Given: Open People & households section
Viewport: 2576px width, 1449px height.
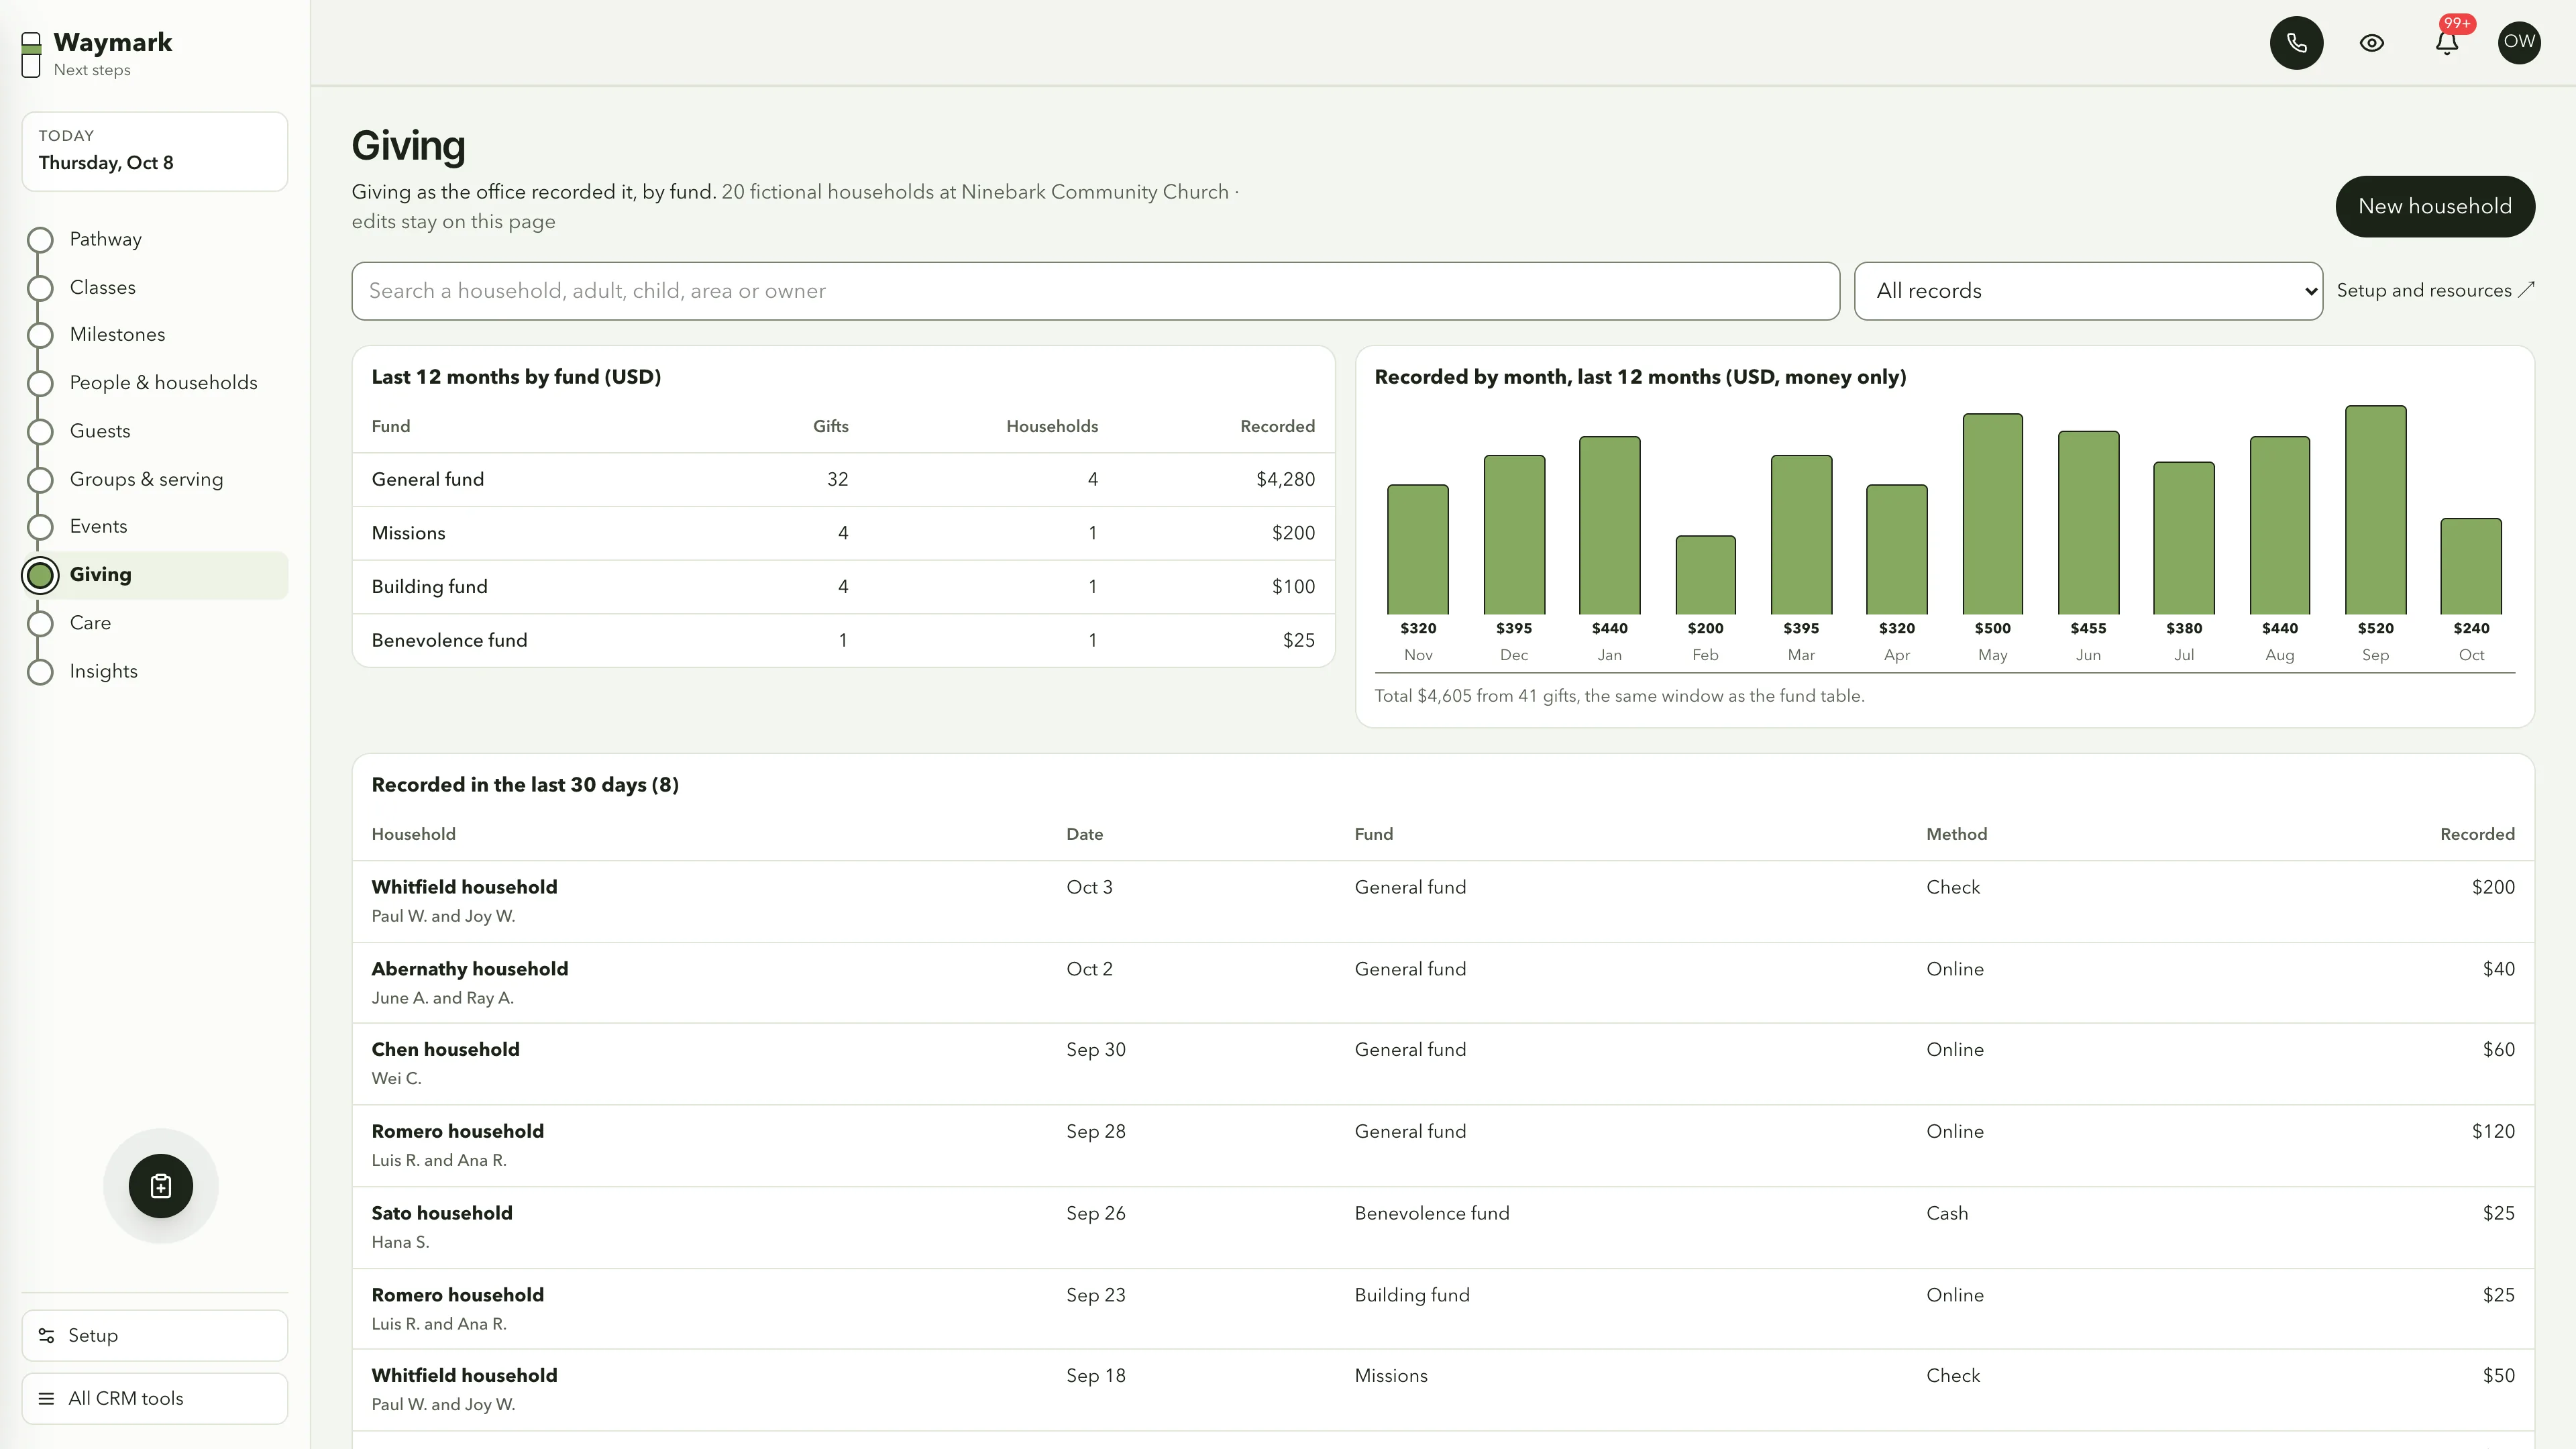Looking at the screenshot, I should (x=163, y=382).
